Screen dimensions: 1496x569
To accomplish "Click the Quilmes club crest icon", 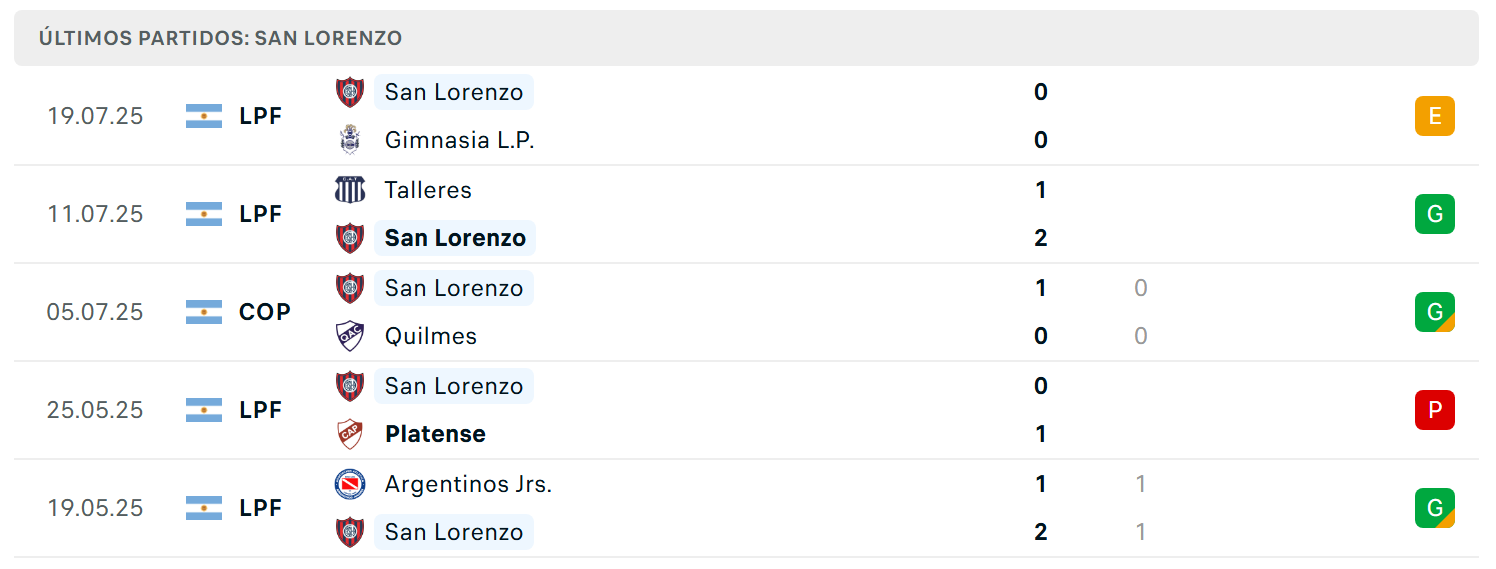I will point(350,336).
